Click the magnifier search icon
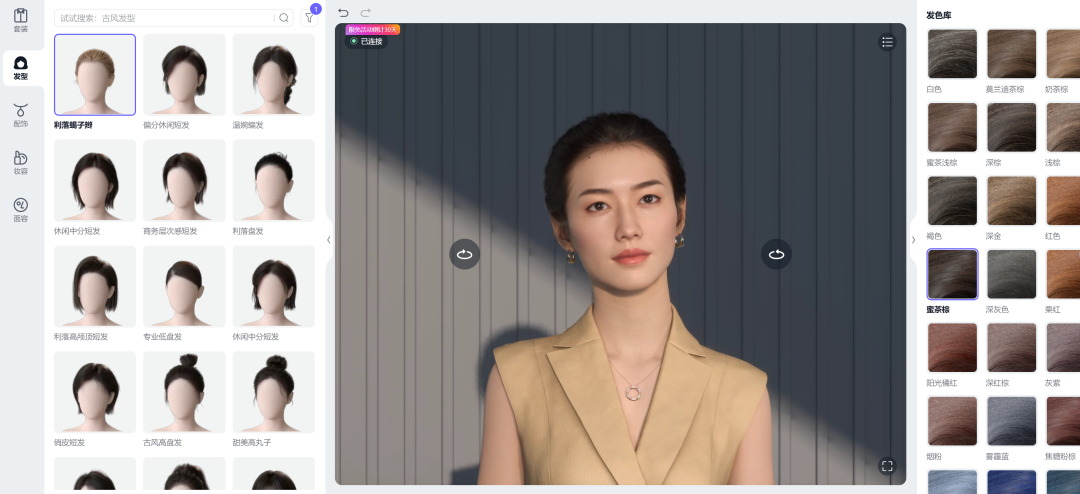 click(284, 18)
